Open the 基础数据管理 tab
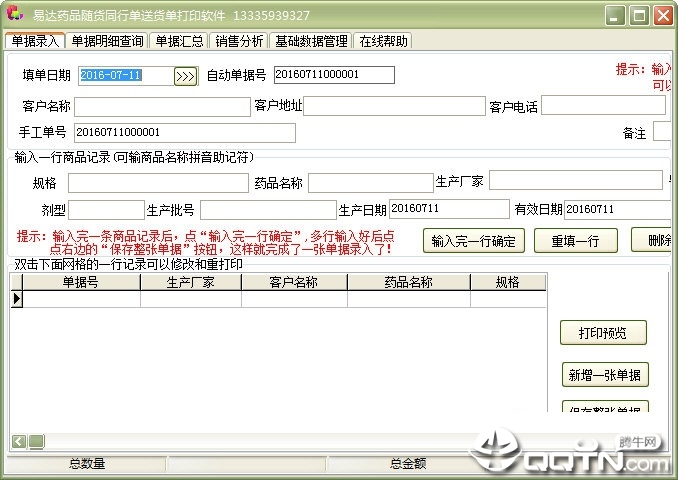Screen dimensions: 678x480 (311, 41)
